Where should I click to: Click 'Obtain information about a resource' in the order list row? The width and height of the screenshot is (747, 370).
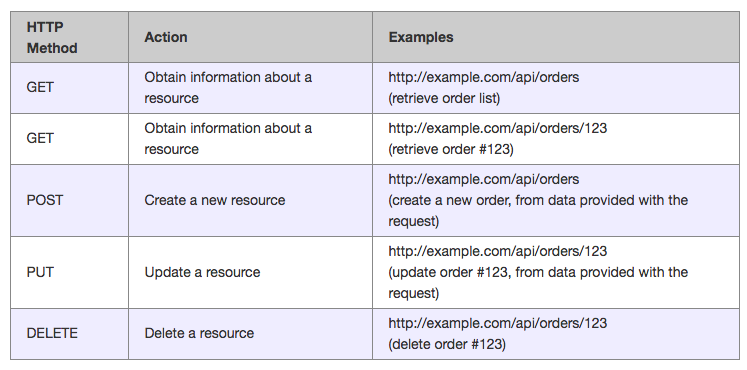click(x=228, y=88)
